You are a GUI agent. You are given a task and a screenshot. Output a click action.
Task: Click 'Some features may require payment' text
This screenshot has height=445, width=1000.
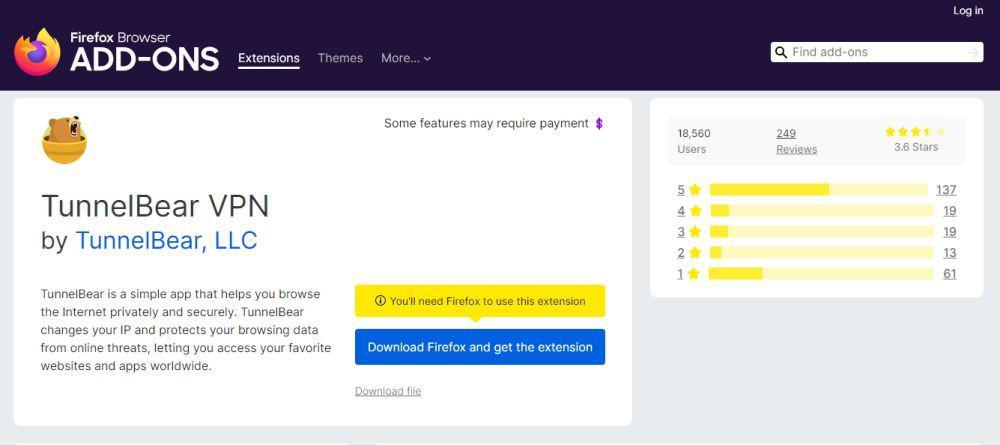[x=486, y=124]
